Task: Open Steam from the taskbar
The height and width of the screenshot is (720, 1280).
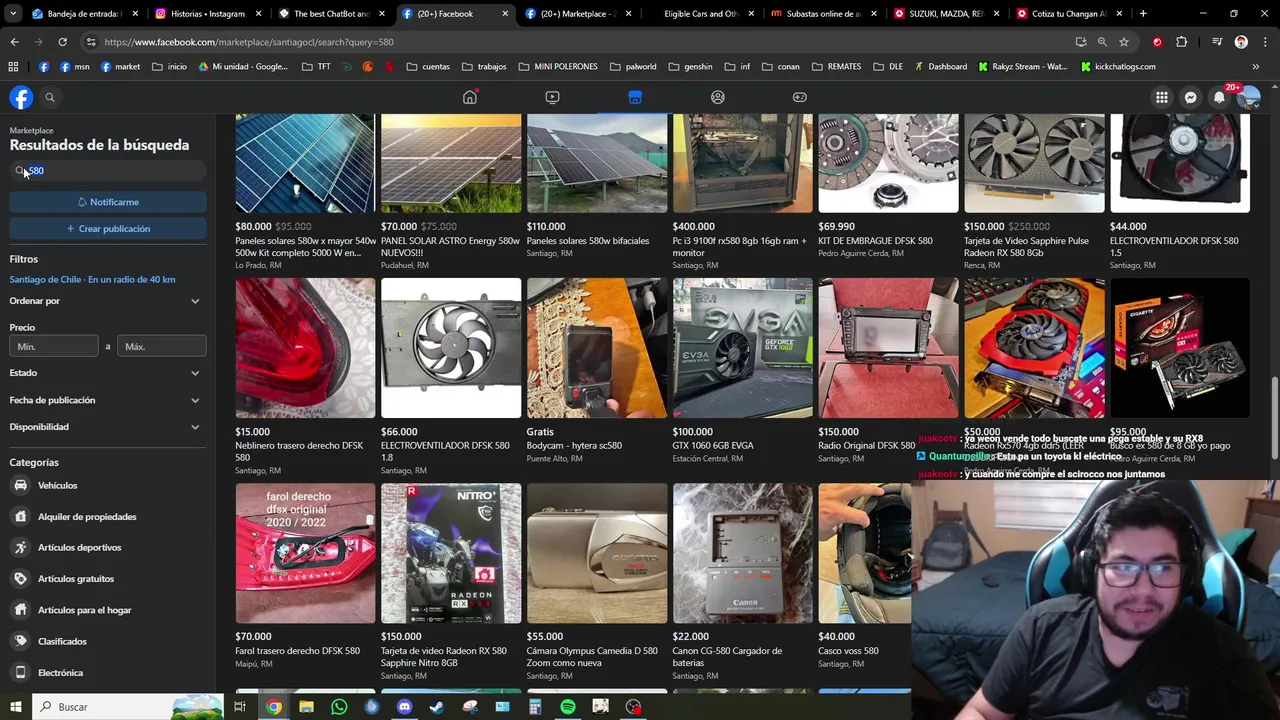Action: pos(437,707)
